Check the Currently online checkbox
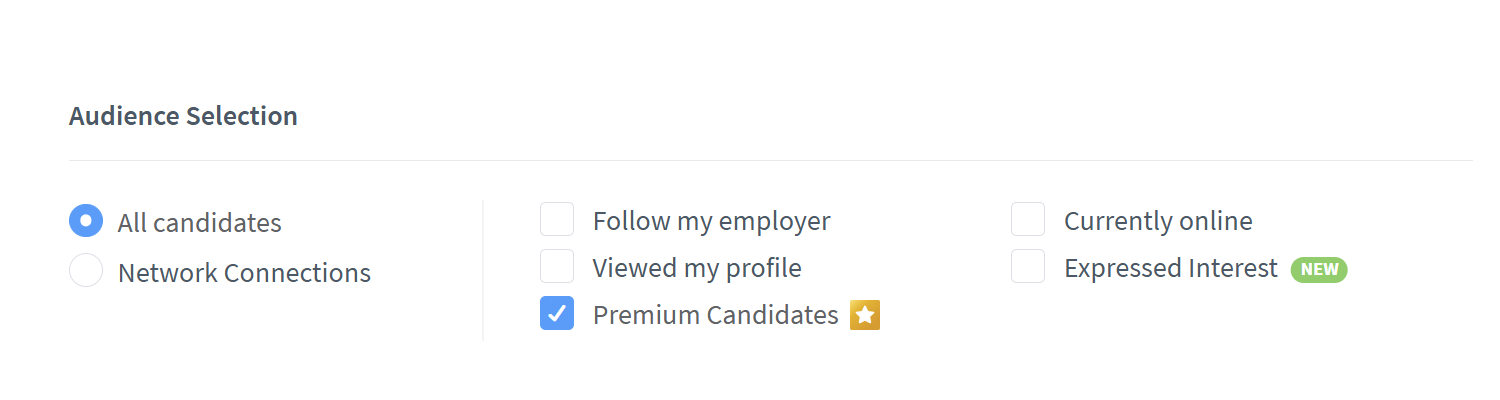1500x400 pixels. point(1028,219)
